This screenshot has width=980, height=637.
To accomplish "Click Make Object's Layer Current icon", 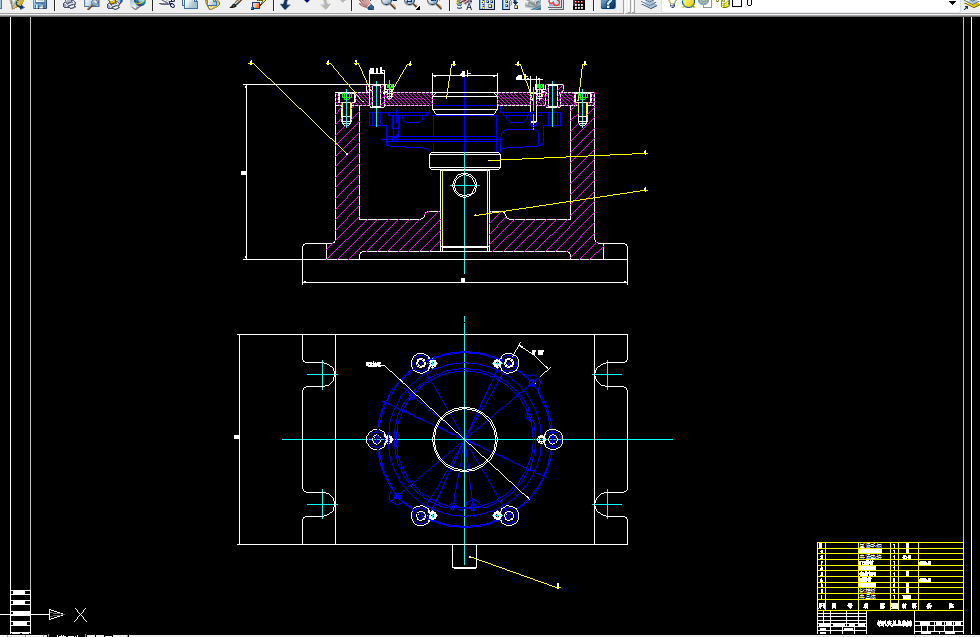I will [970, 4].
